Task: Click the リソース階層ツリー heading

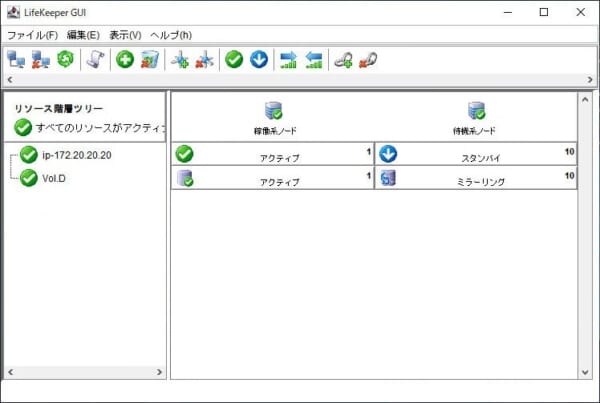Action: click(59, 109)
